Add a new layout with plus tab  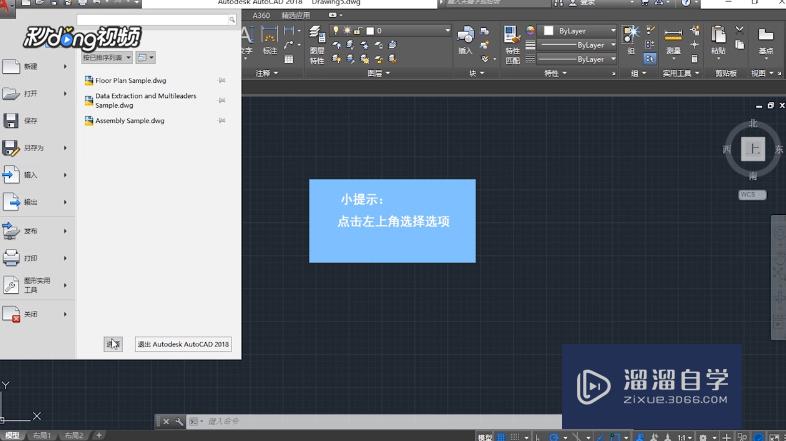tap(99, 435)
